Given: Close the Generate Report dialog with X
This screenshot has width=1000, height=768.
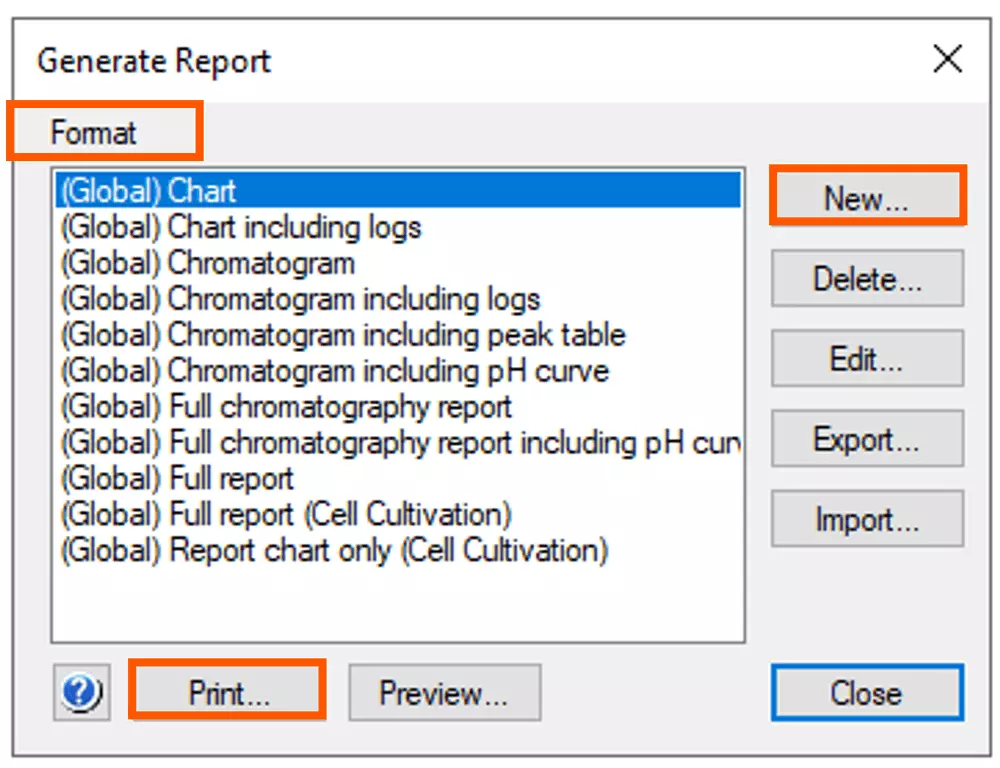Looking at the screenshot, I should click(947, 60).
